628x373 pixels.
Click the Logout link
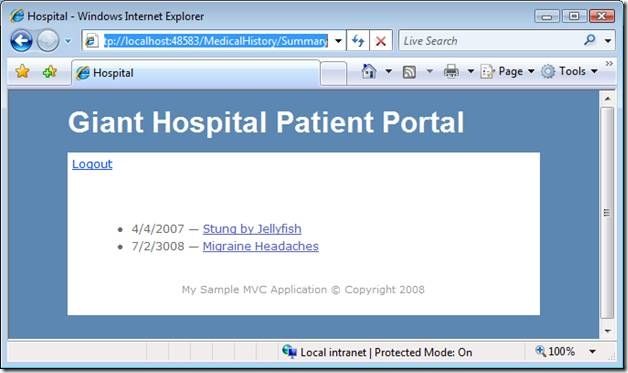point(92,164)
